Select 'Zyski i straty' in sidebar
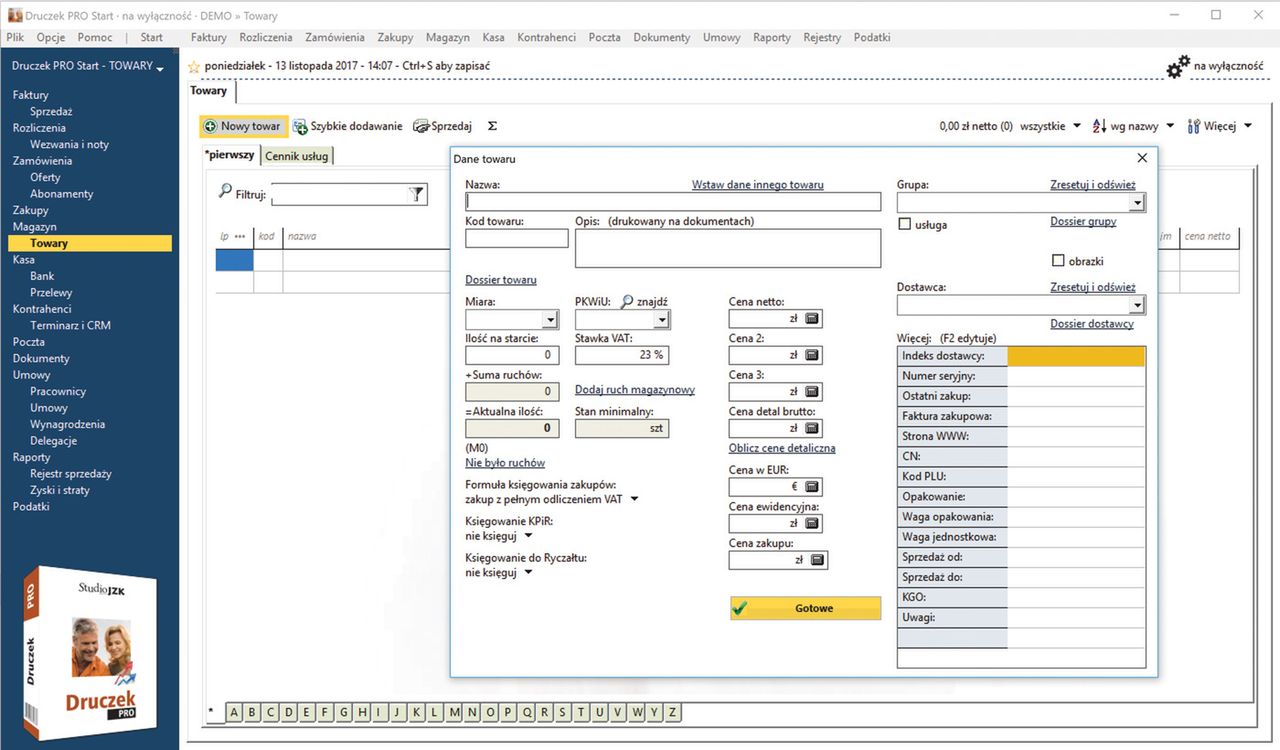Image resolution: width=1280 pixels, height=750 pixels. 60,490
